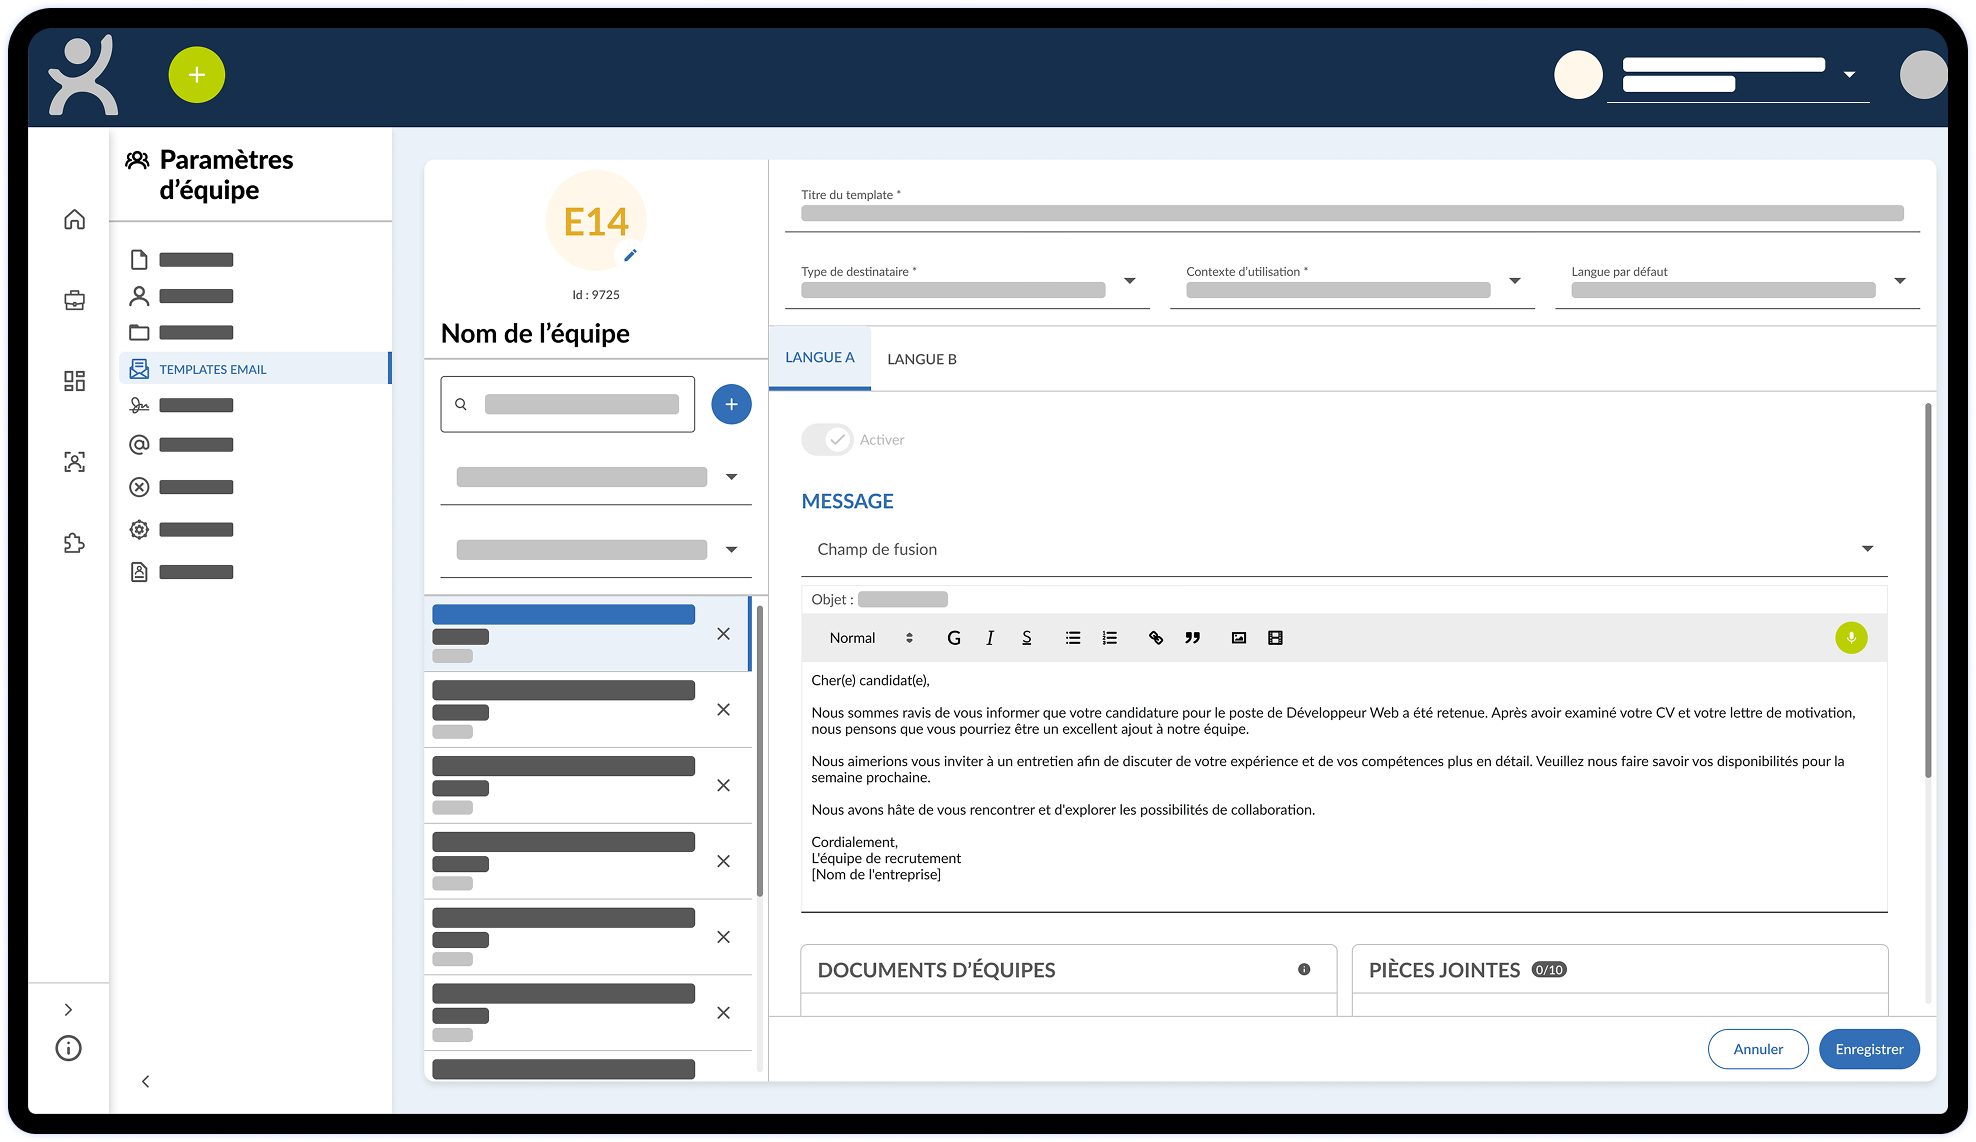
Task: Toggle italic formatting in the editor
Action: (990, 638)
